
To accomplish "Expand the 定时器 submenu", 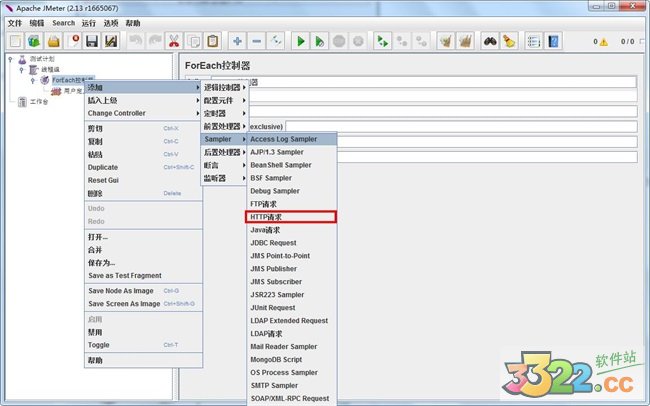I will (224, 113).
